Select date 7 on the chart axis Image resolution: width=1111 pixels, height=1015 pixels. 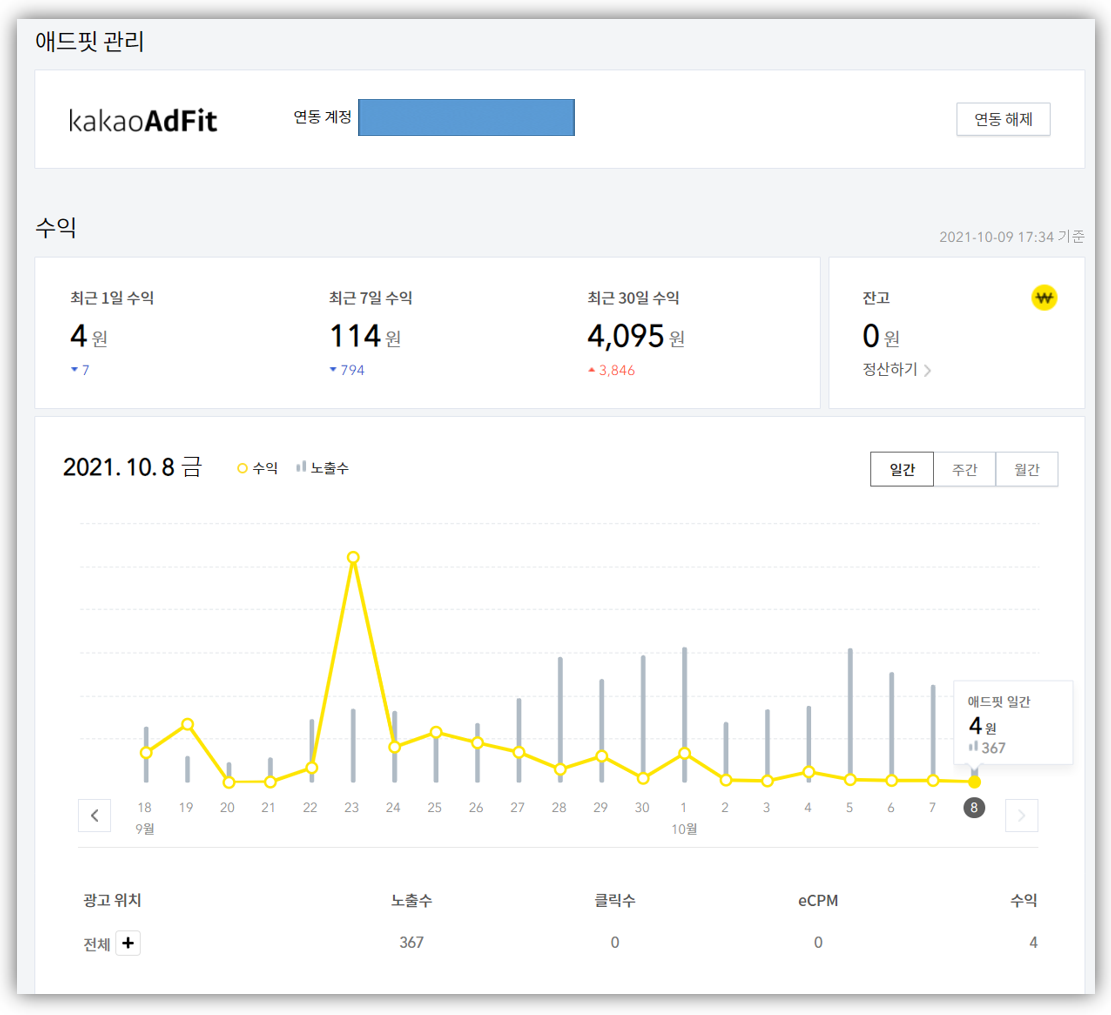(x=932, y=807)
